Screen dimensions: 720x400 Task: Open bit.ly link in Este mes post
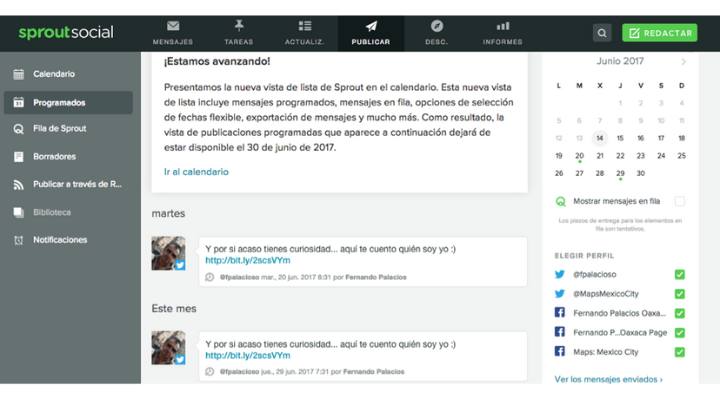[248, 355]
